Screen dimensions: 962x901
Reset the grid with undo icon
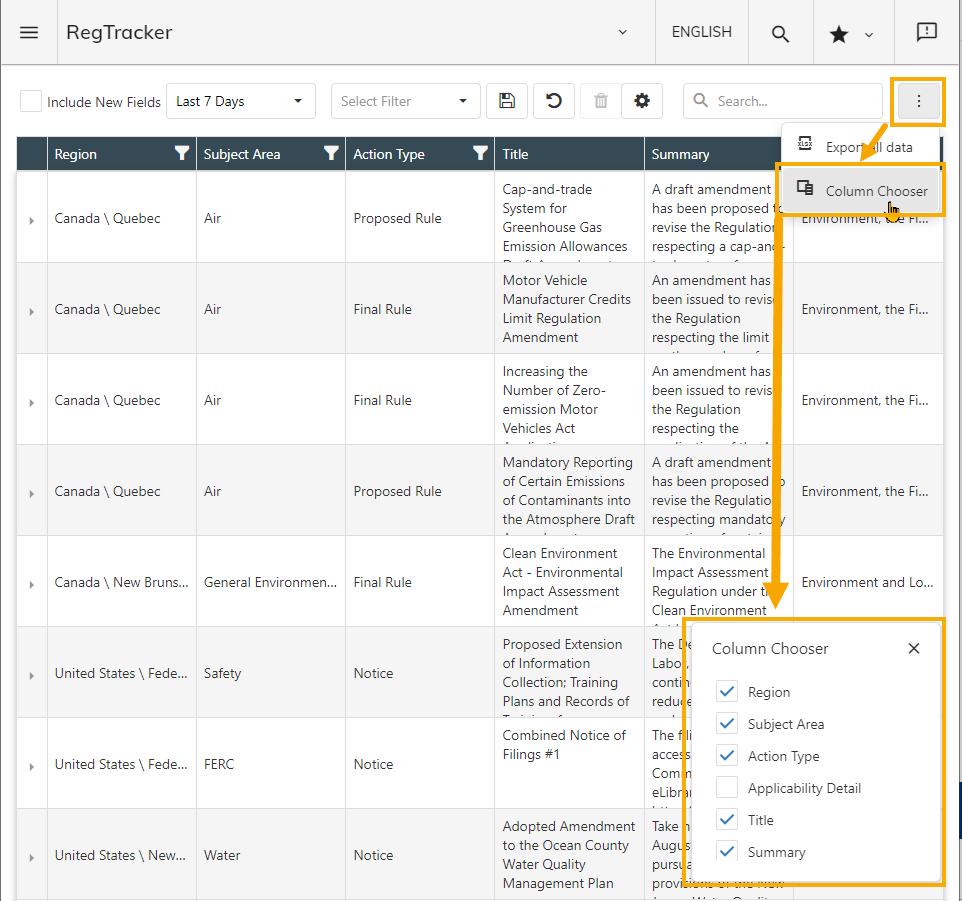tap(553, 101)
